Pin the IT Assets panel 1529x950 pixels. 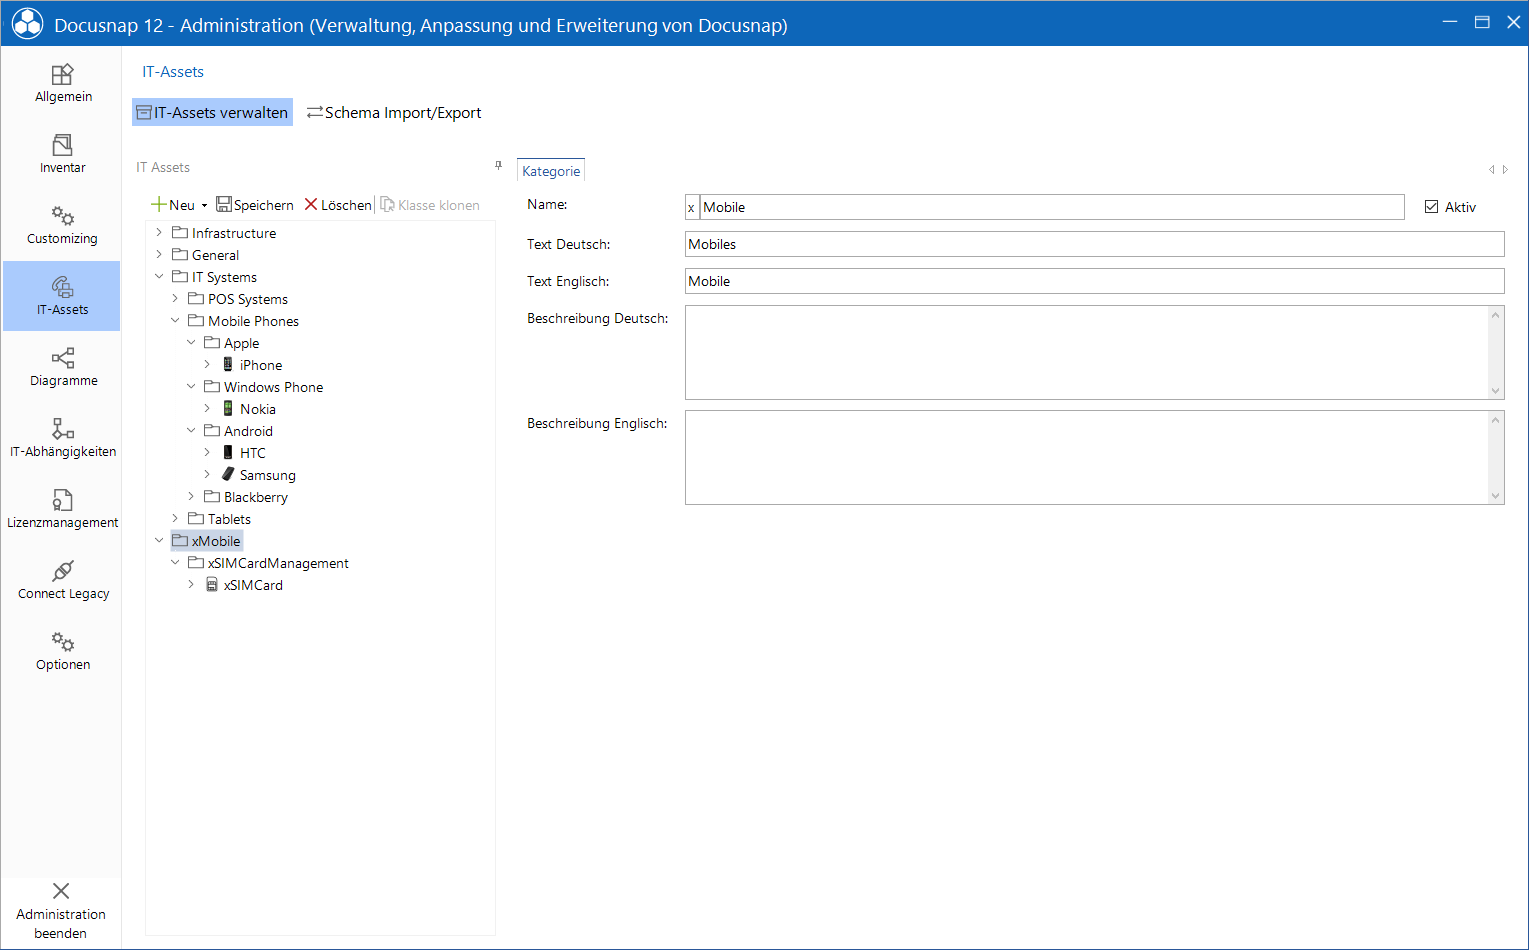[x=498, y=166]
